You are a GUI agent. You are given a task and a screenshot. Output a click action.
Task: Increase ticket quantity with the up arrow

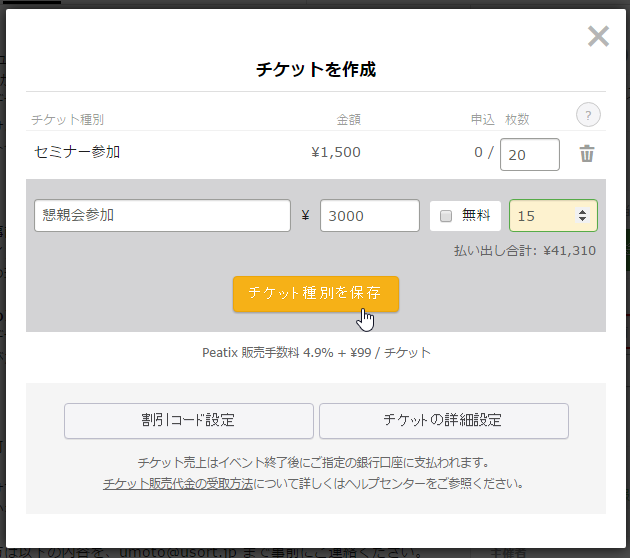[x=582, y=211]
